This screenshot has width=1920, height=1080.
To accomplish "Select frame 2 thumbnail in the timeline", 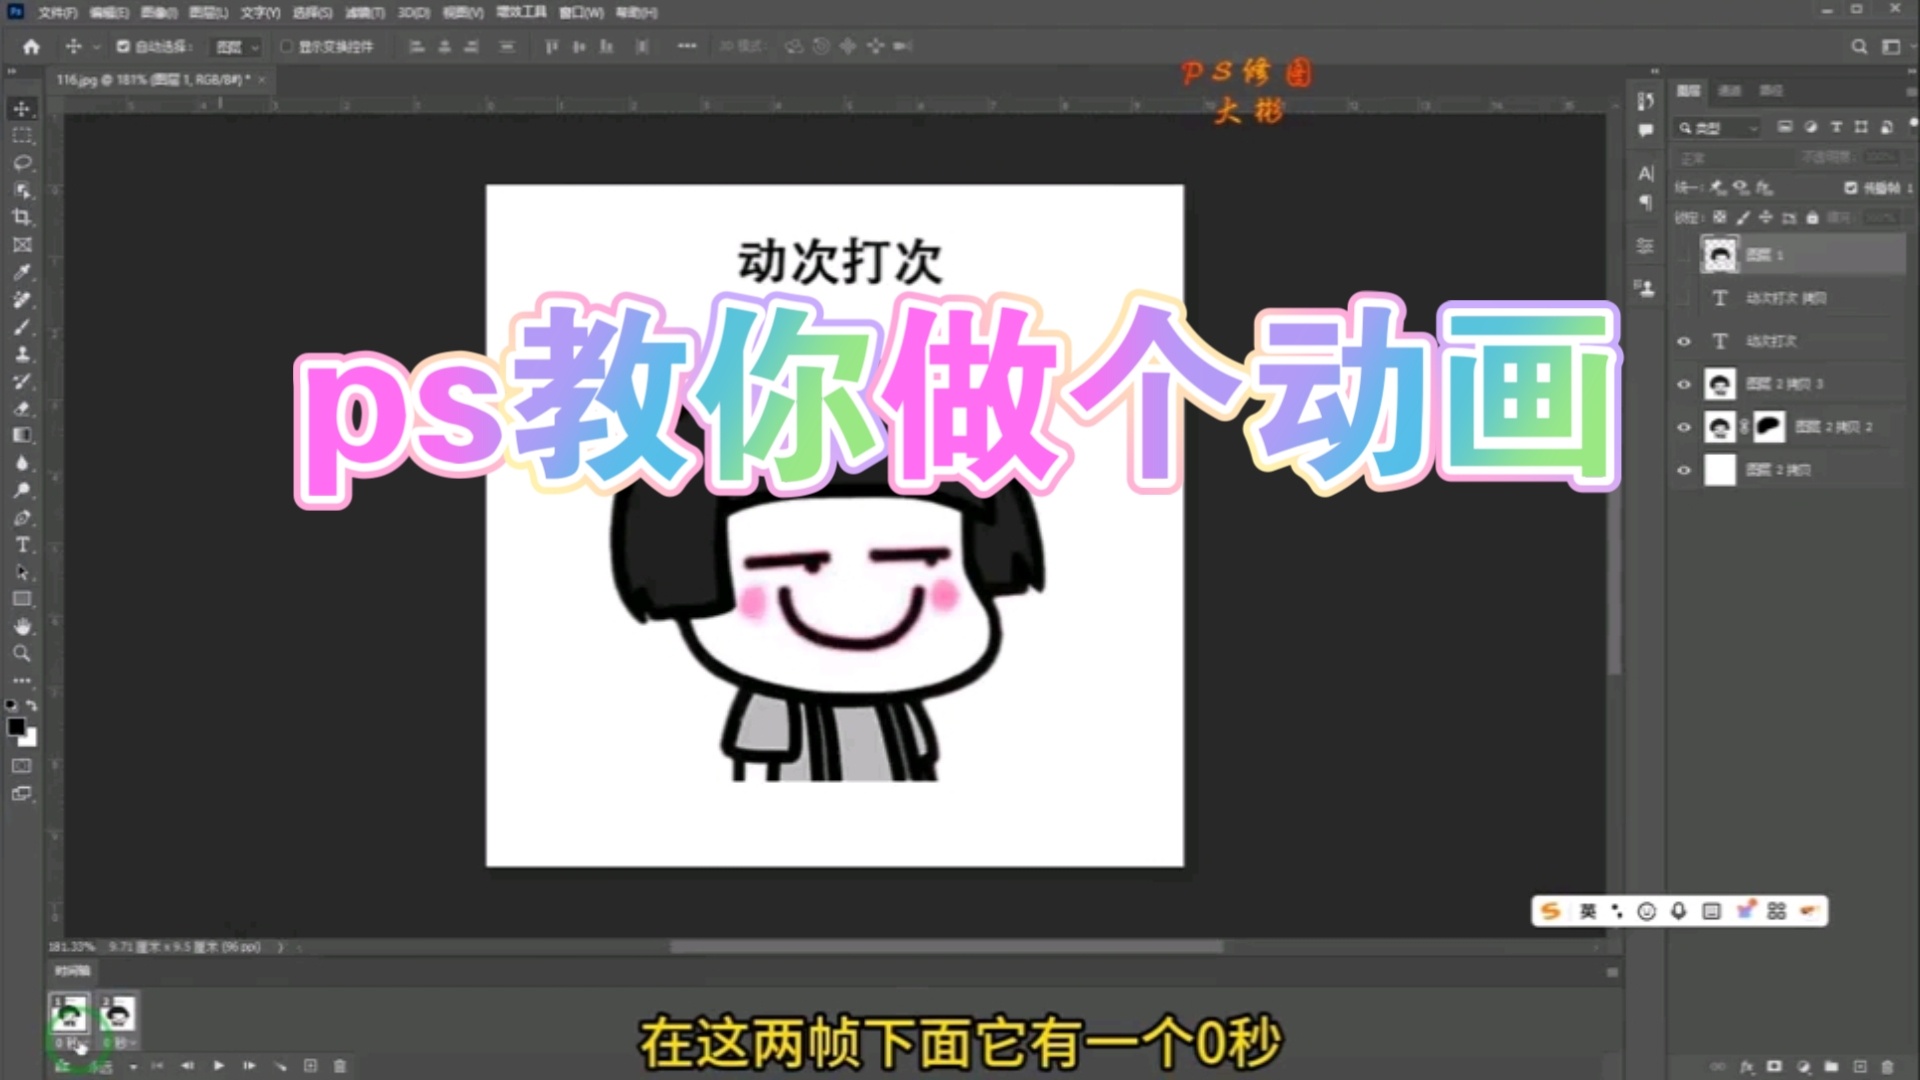I will 118,1014.
